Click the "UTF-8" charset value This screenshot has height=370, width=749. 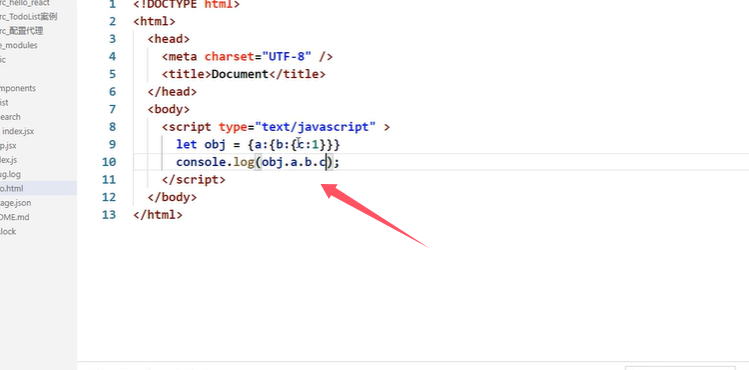coord(287,56)
